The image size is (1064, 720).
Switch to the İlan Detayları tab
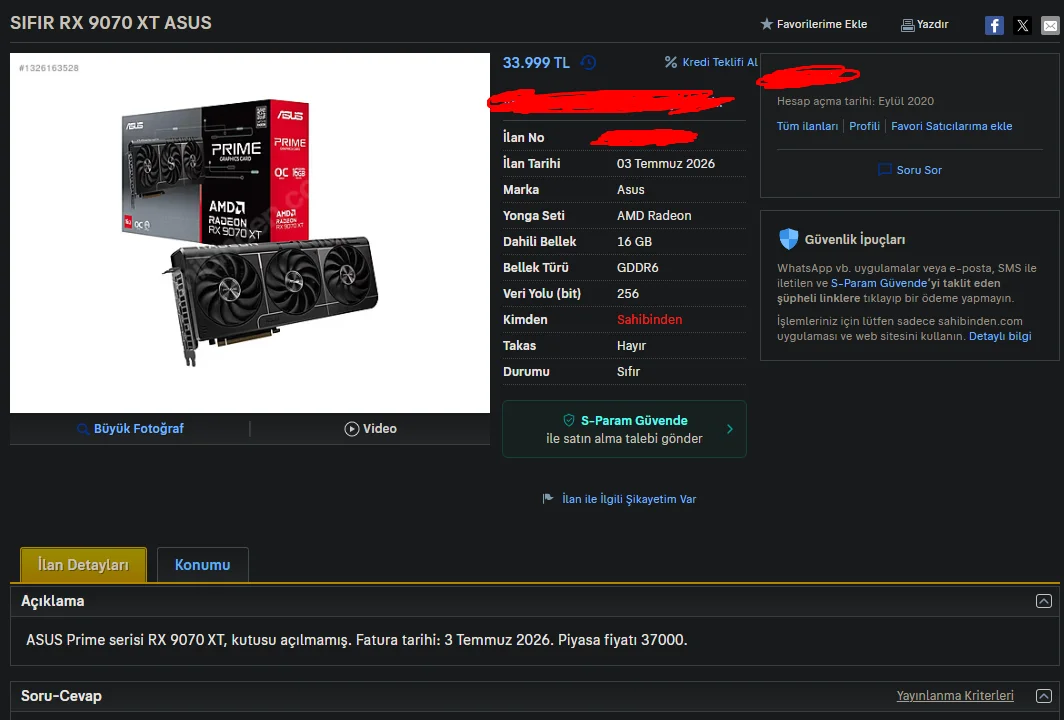click(x=83, y=565)
